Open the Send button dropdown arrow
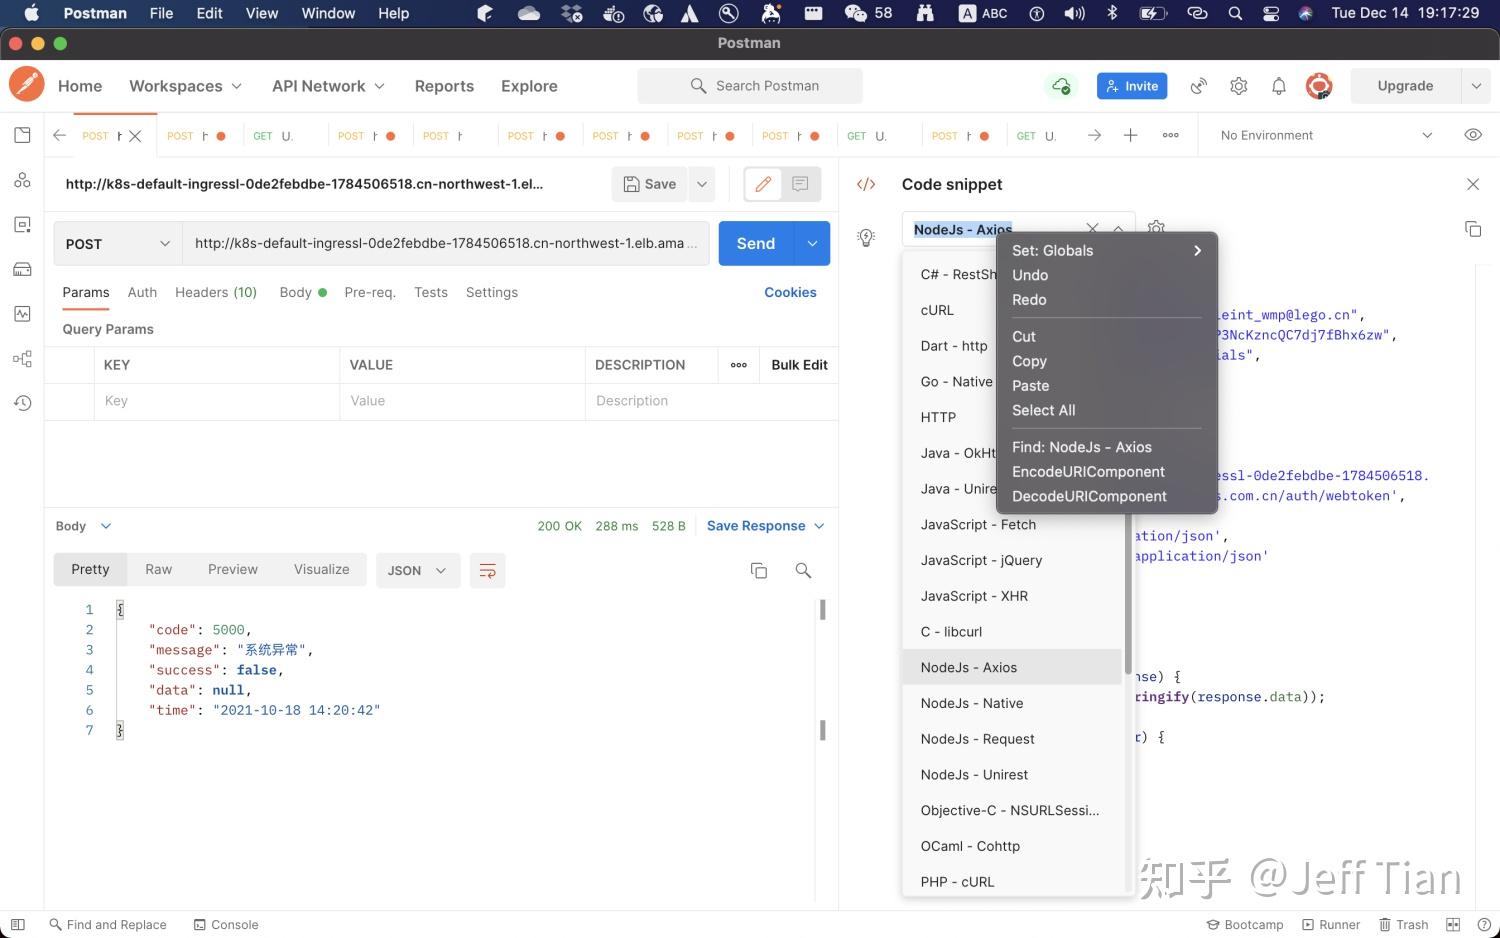Screen dimensions: 1500x938 point(812,244)
